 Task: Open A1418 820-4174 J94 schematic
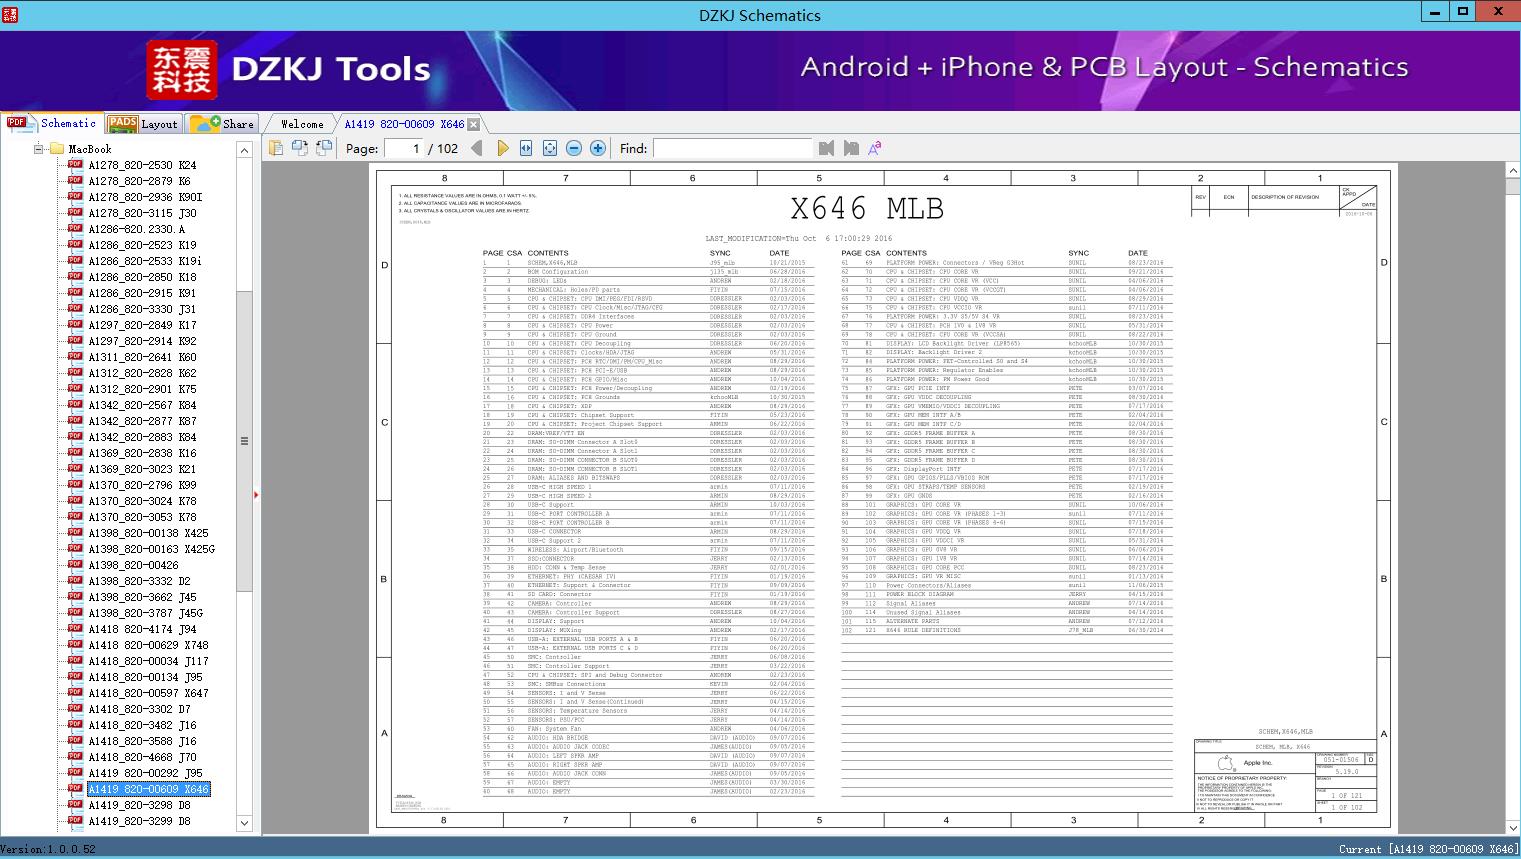click(x=142, y=629)
